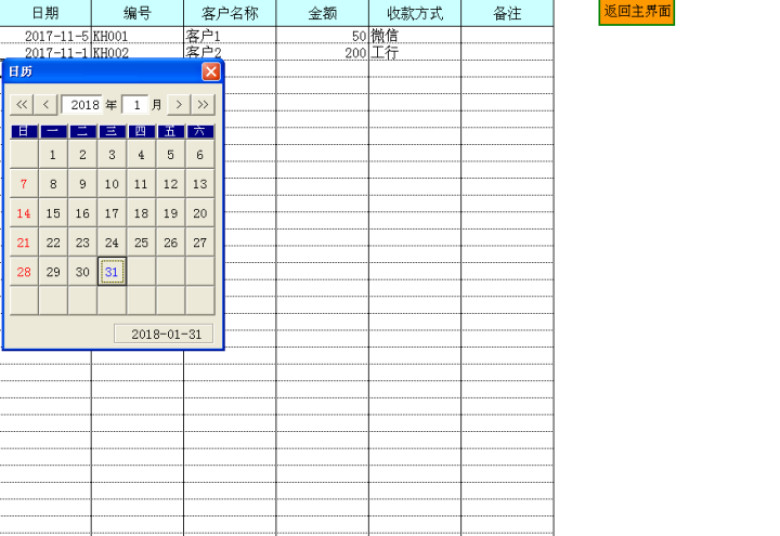This screenshot has height=536, width=780.
Task: Select the cell 客户2
Action: point(230,52)
